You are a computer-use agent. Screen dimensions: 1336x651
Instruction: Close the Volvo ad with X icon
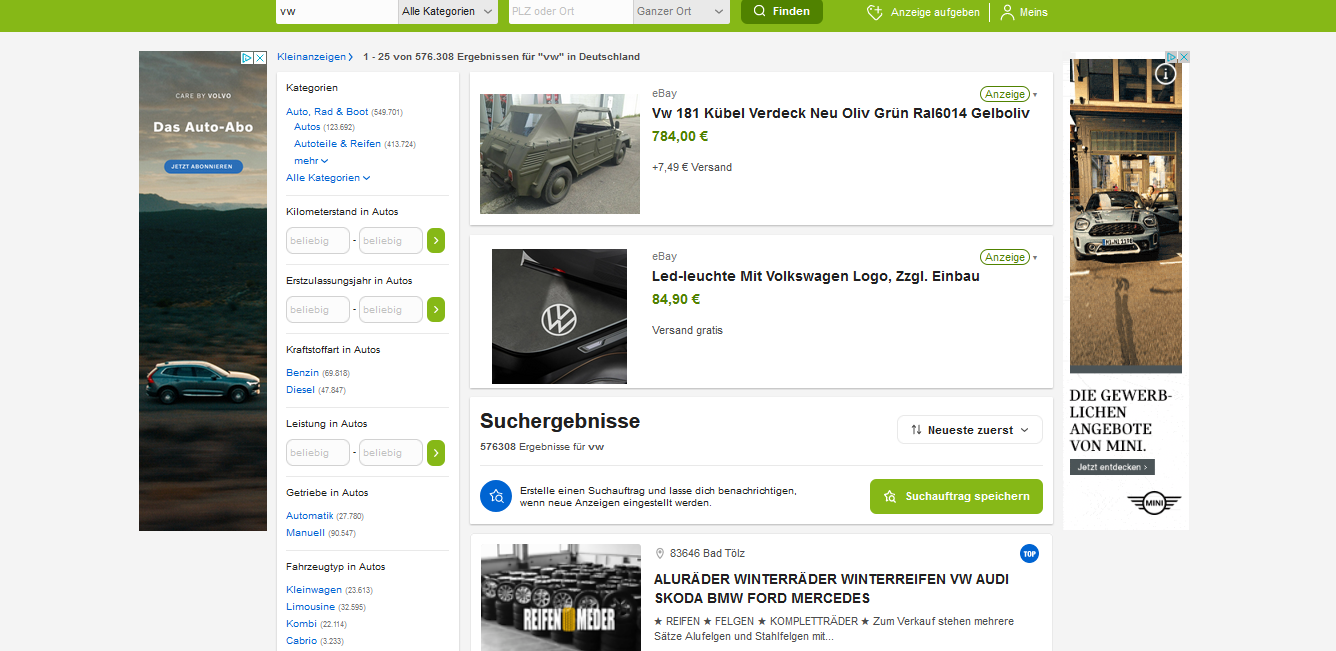(260, 58)
